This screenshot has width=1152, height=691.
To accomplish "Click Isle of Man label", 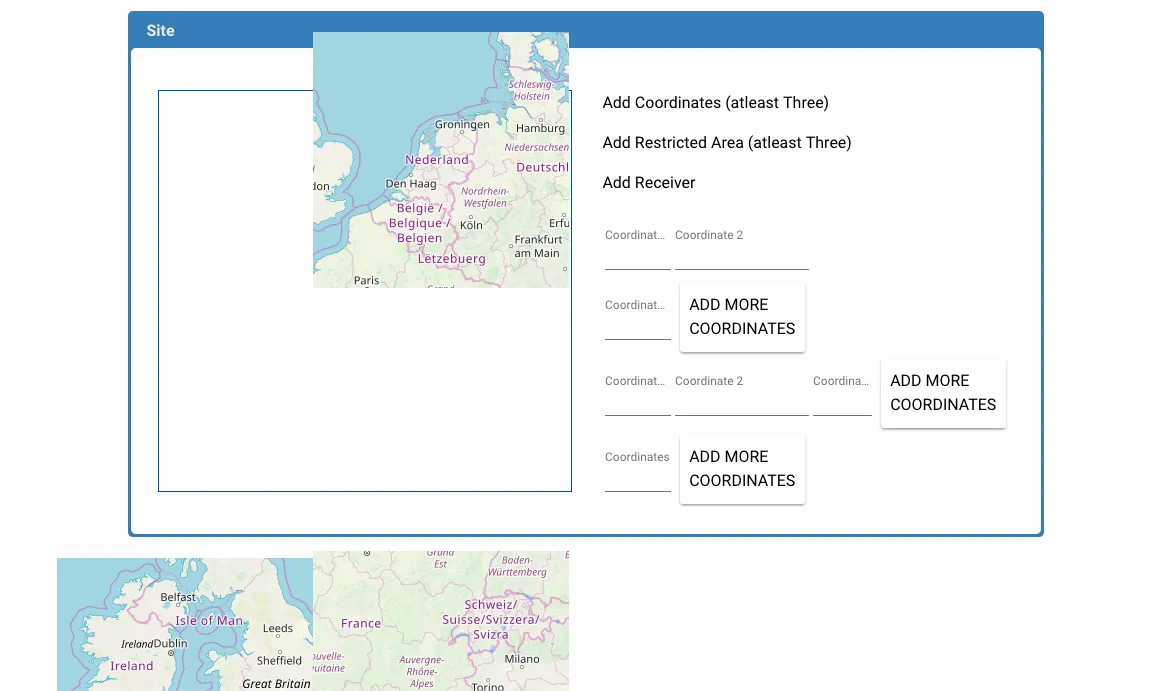I will click(x=209, y=621).
